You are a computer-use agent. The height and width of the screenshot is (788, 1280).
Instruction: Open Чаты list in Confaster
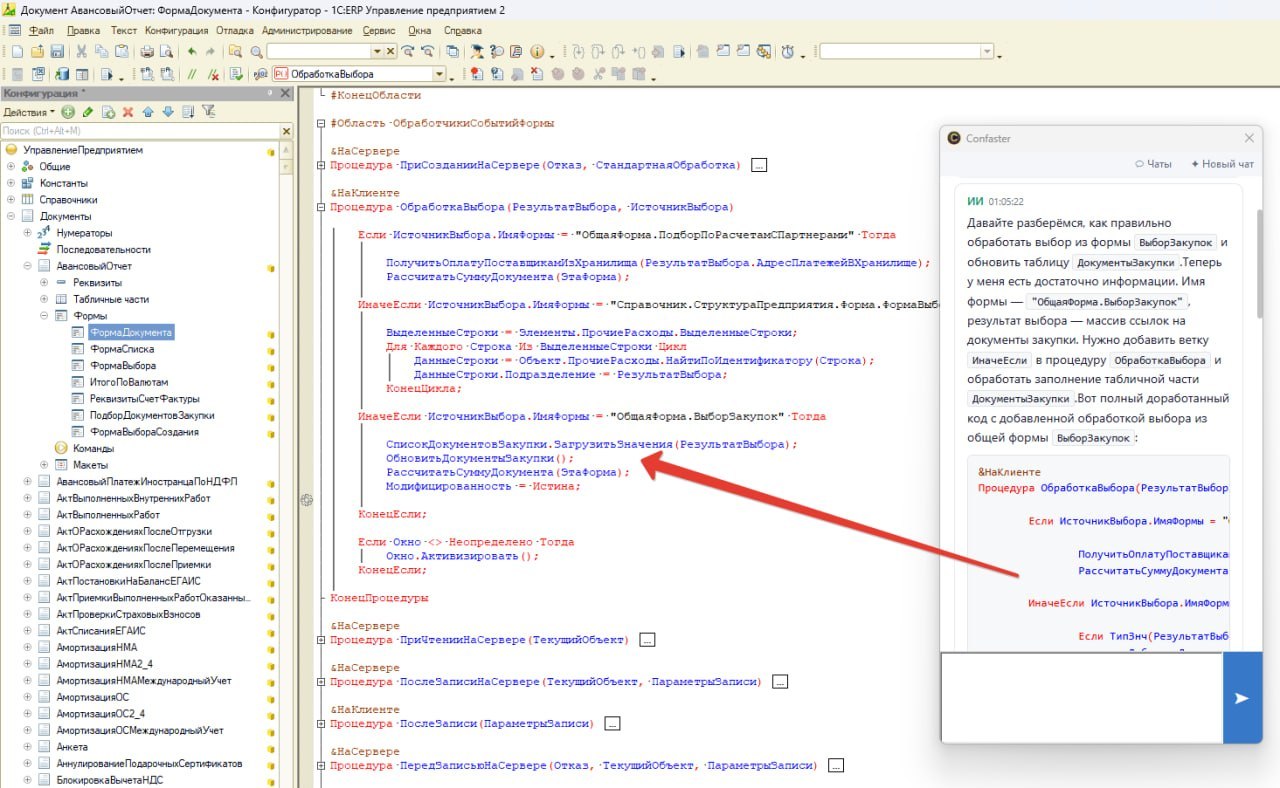(1153, 164)
